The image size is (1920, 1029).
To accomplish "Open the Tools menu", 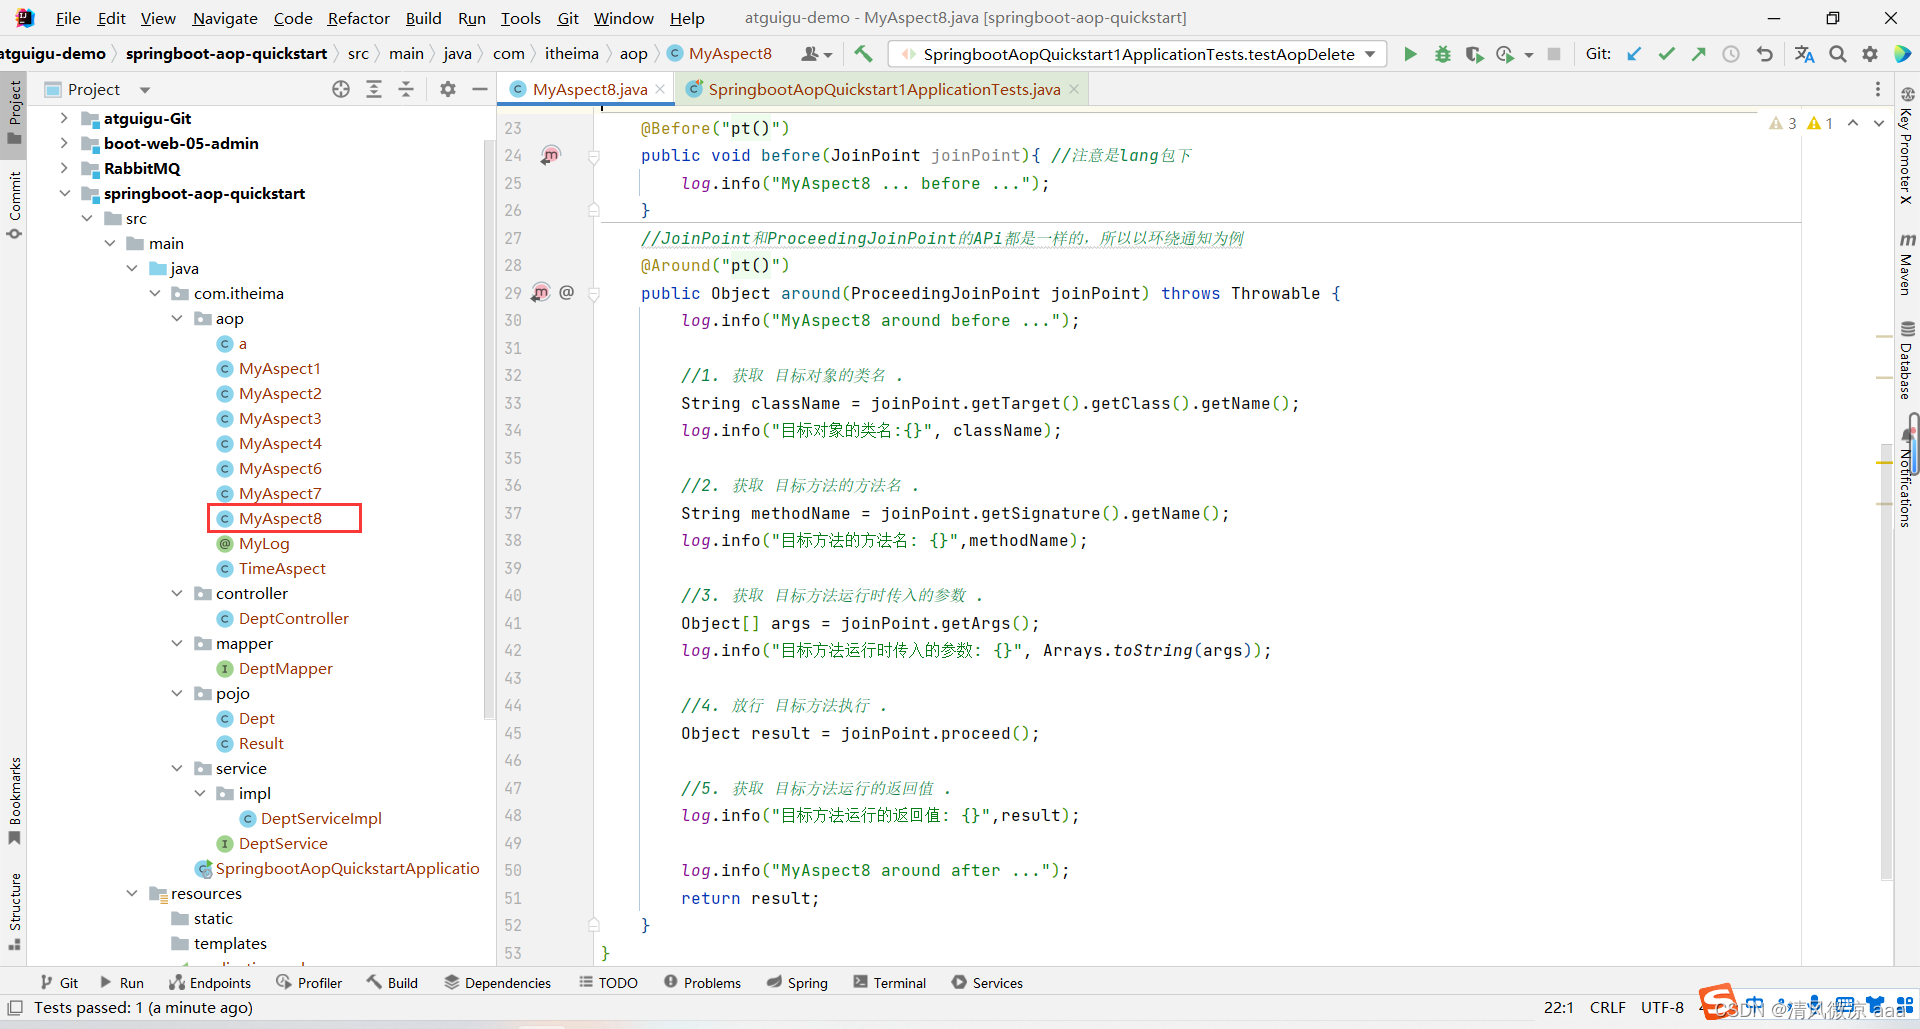I will click(x=520, y=18).
